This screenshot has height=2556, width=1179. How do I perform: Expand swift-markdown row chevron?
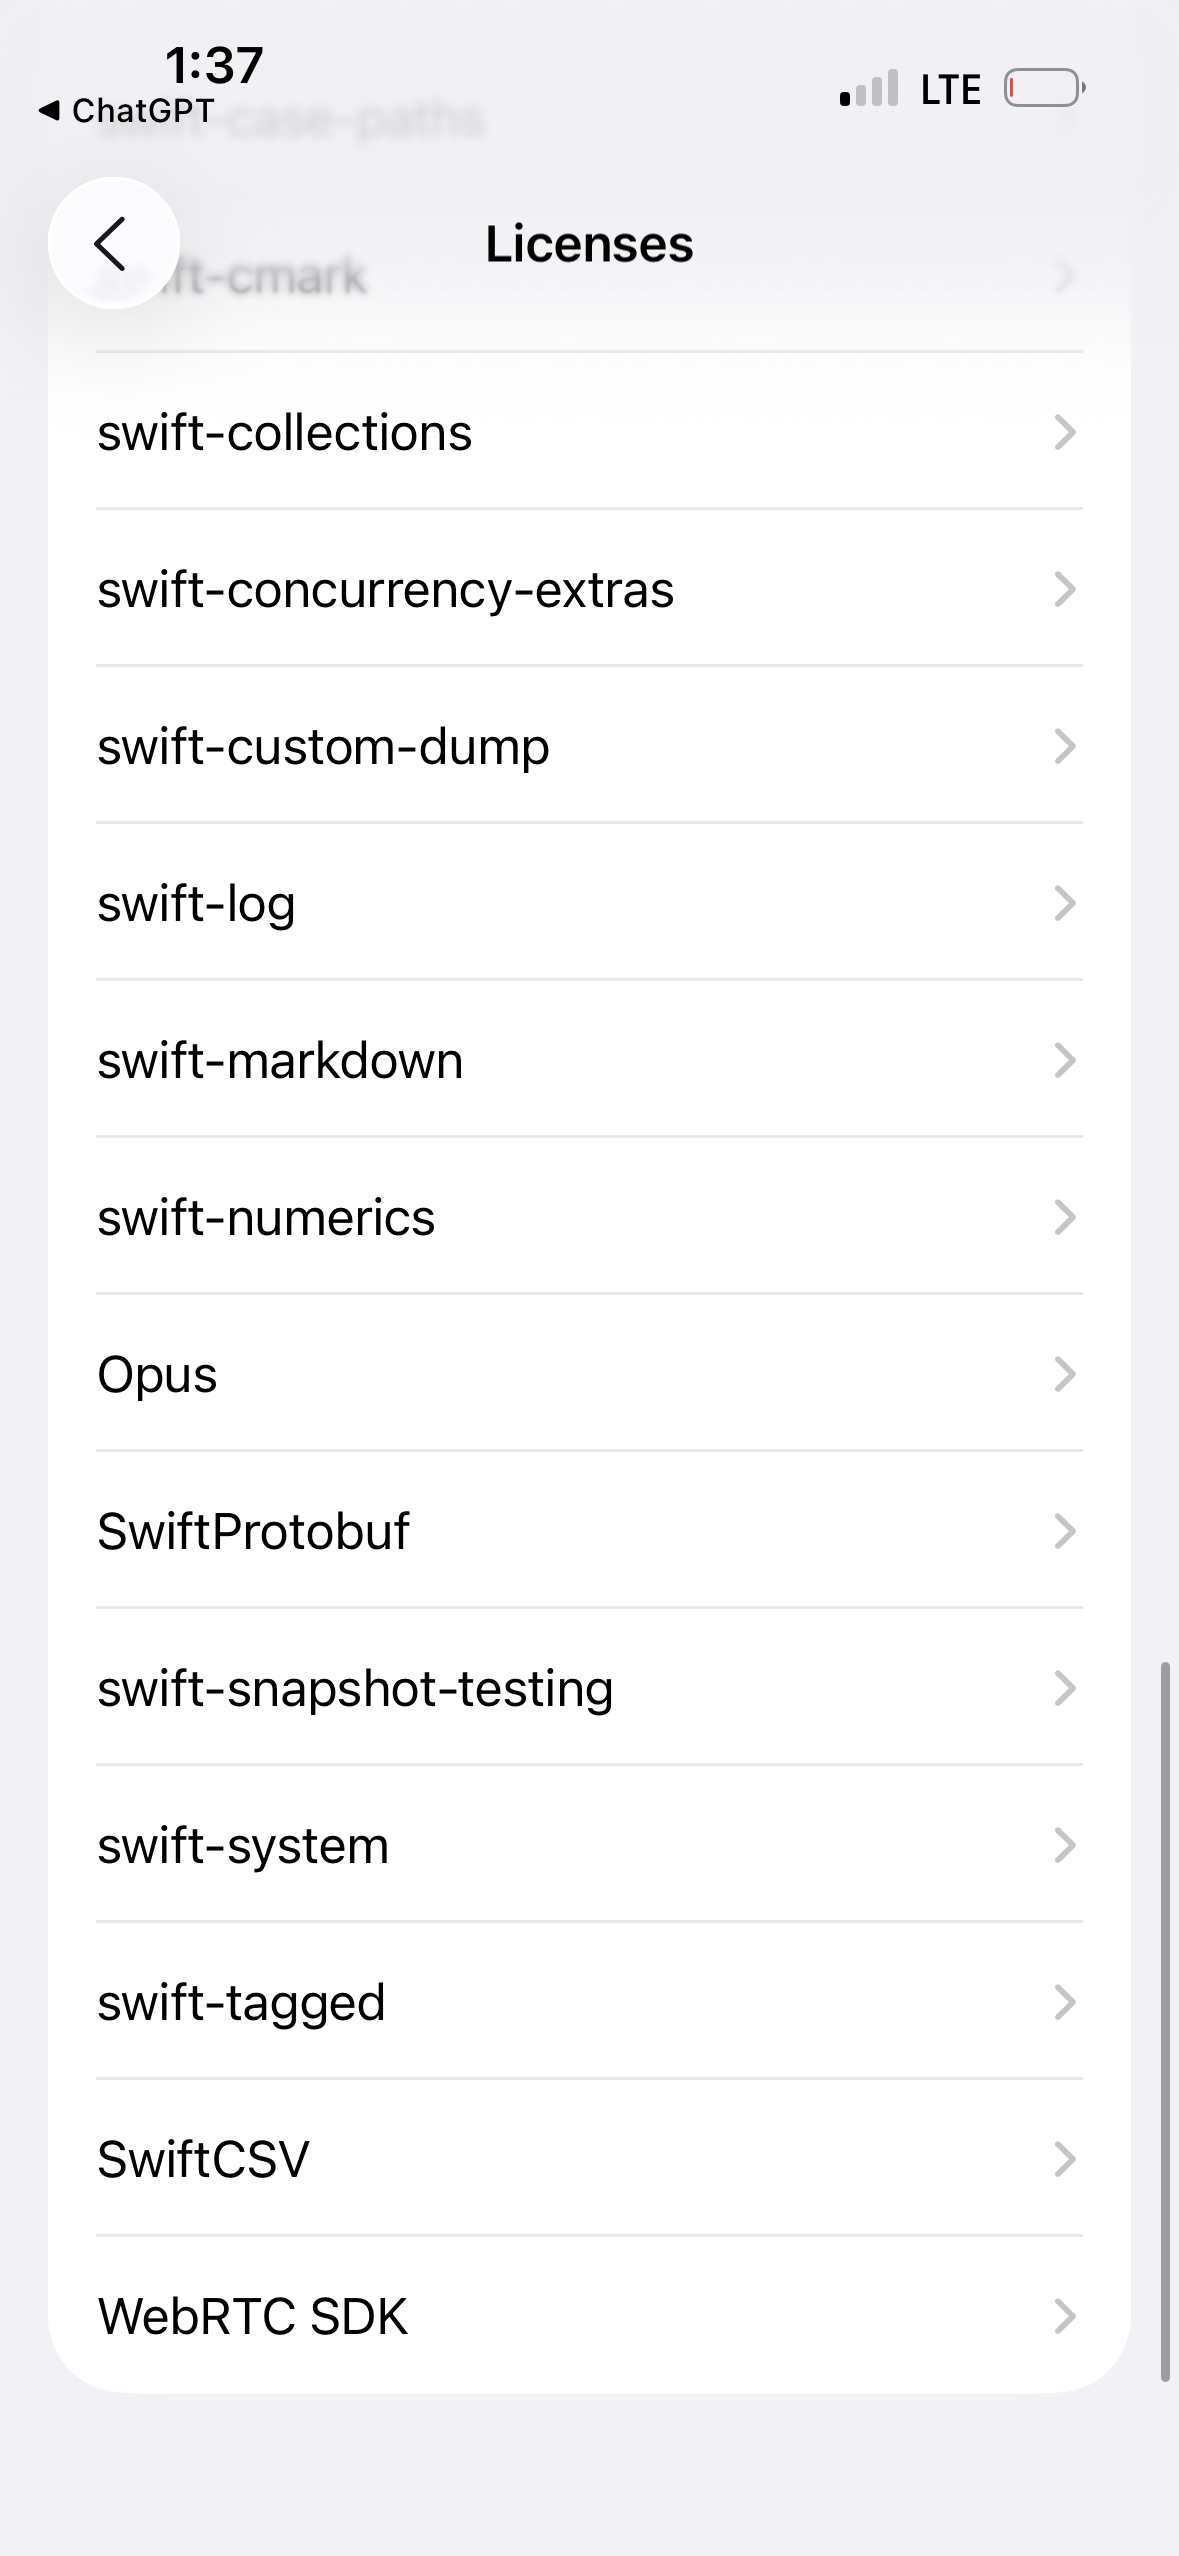1064,1060
